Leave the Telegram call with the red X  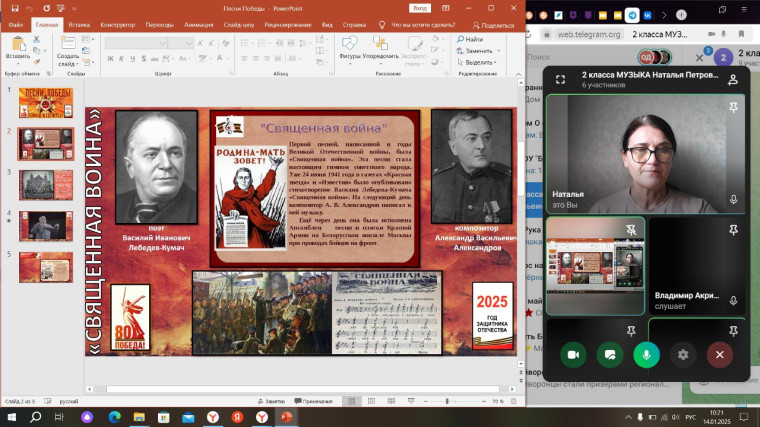720,355
